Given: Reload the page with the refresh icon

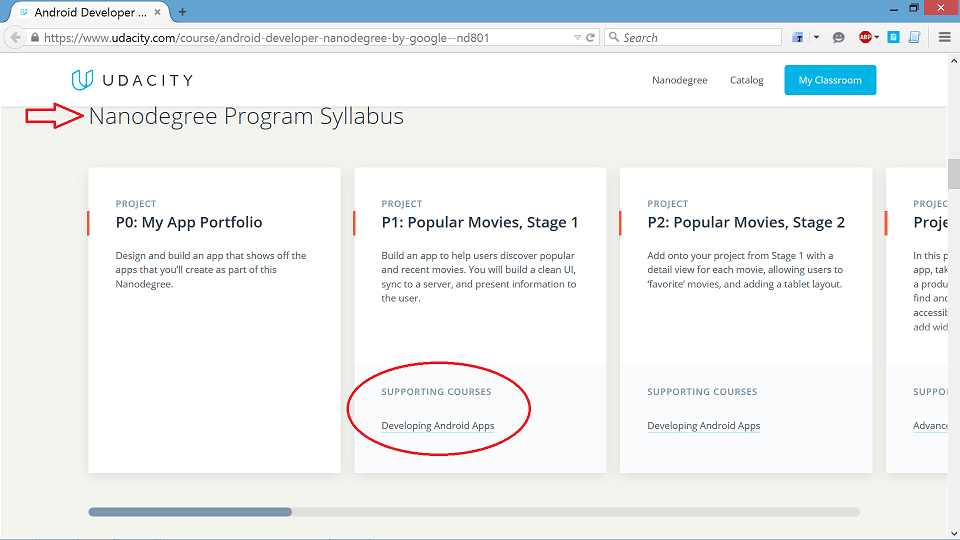Looking at the screenshot, I should 590,38.
